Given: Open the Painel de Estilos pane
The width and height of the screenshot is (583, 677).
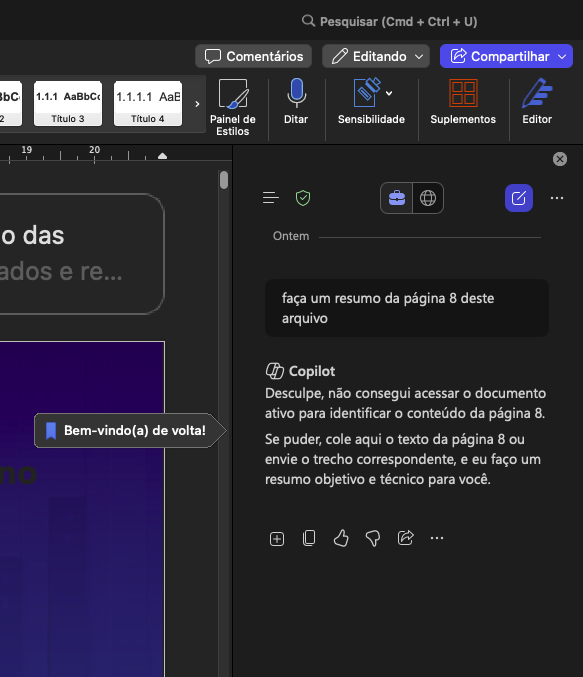Looking at the screenshot, I should [x=233, y=108].
